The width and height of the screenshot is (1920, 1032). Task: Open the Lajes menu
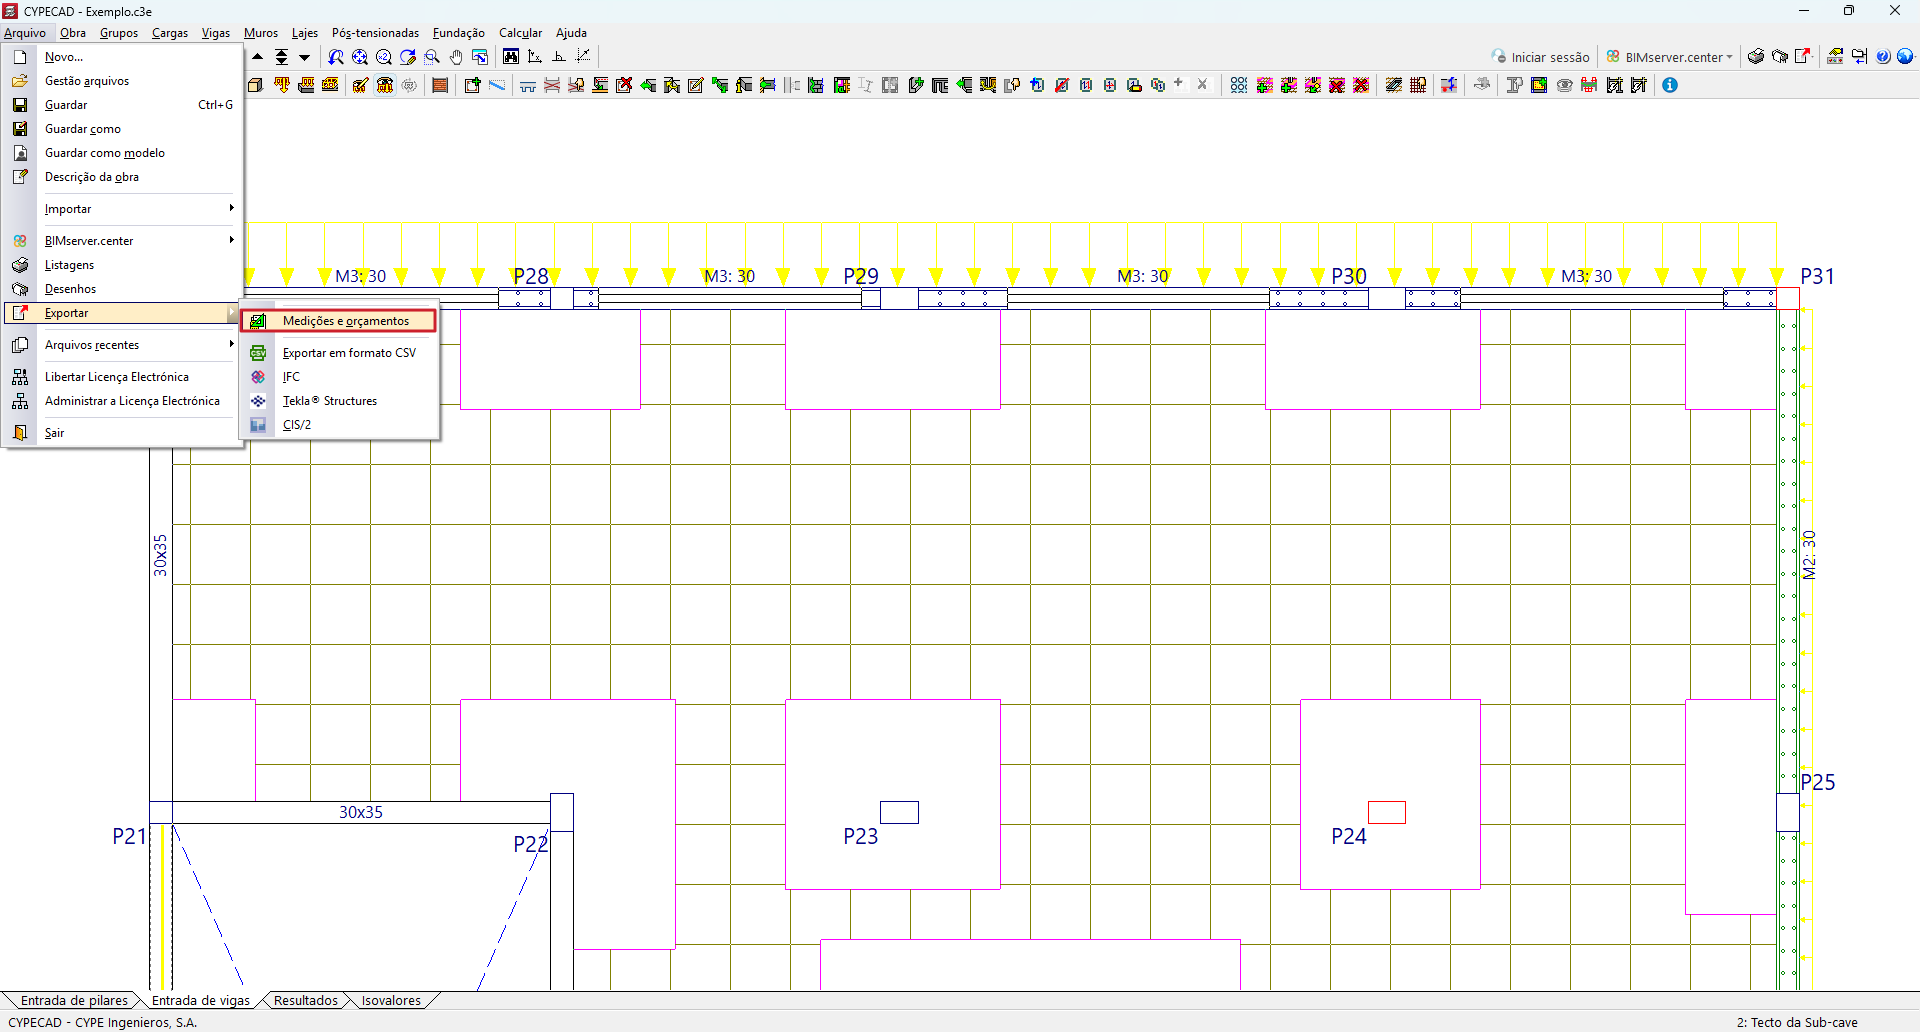304,33
